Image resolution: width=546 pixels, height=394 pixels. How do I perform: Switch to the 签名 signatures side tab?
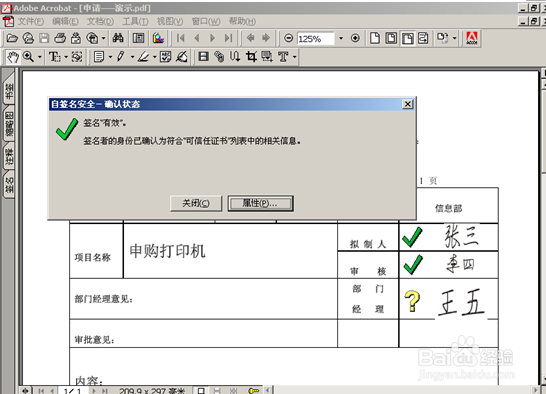pyautogui.click(x=9, y=185)
